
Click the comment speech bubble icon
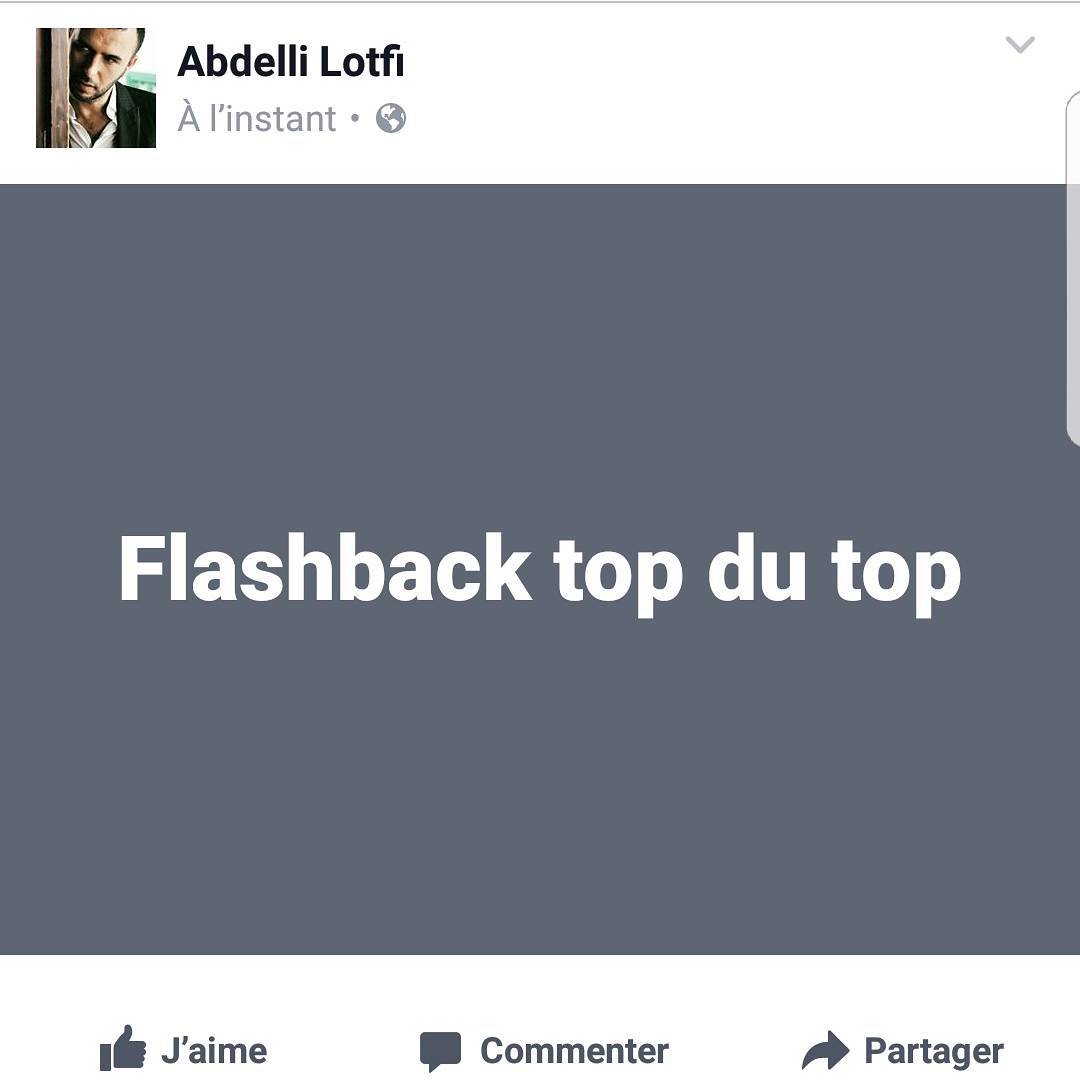pos(440,1052)
